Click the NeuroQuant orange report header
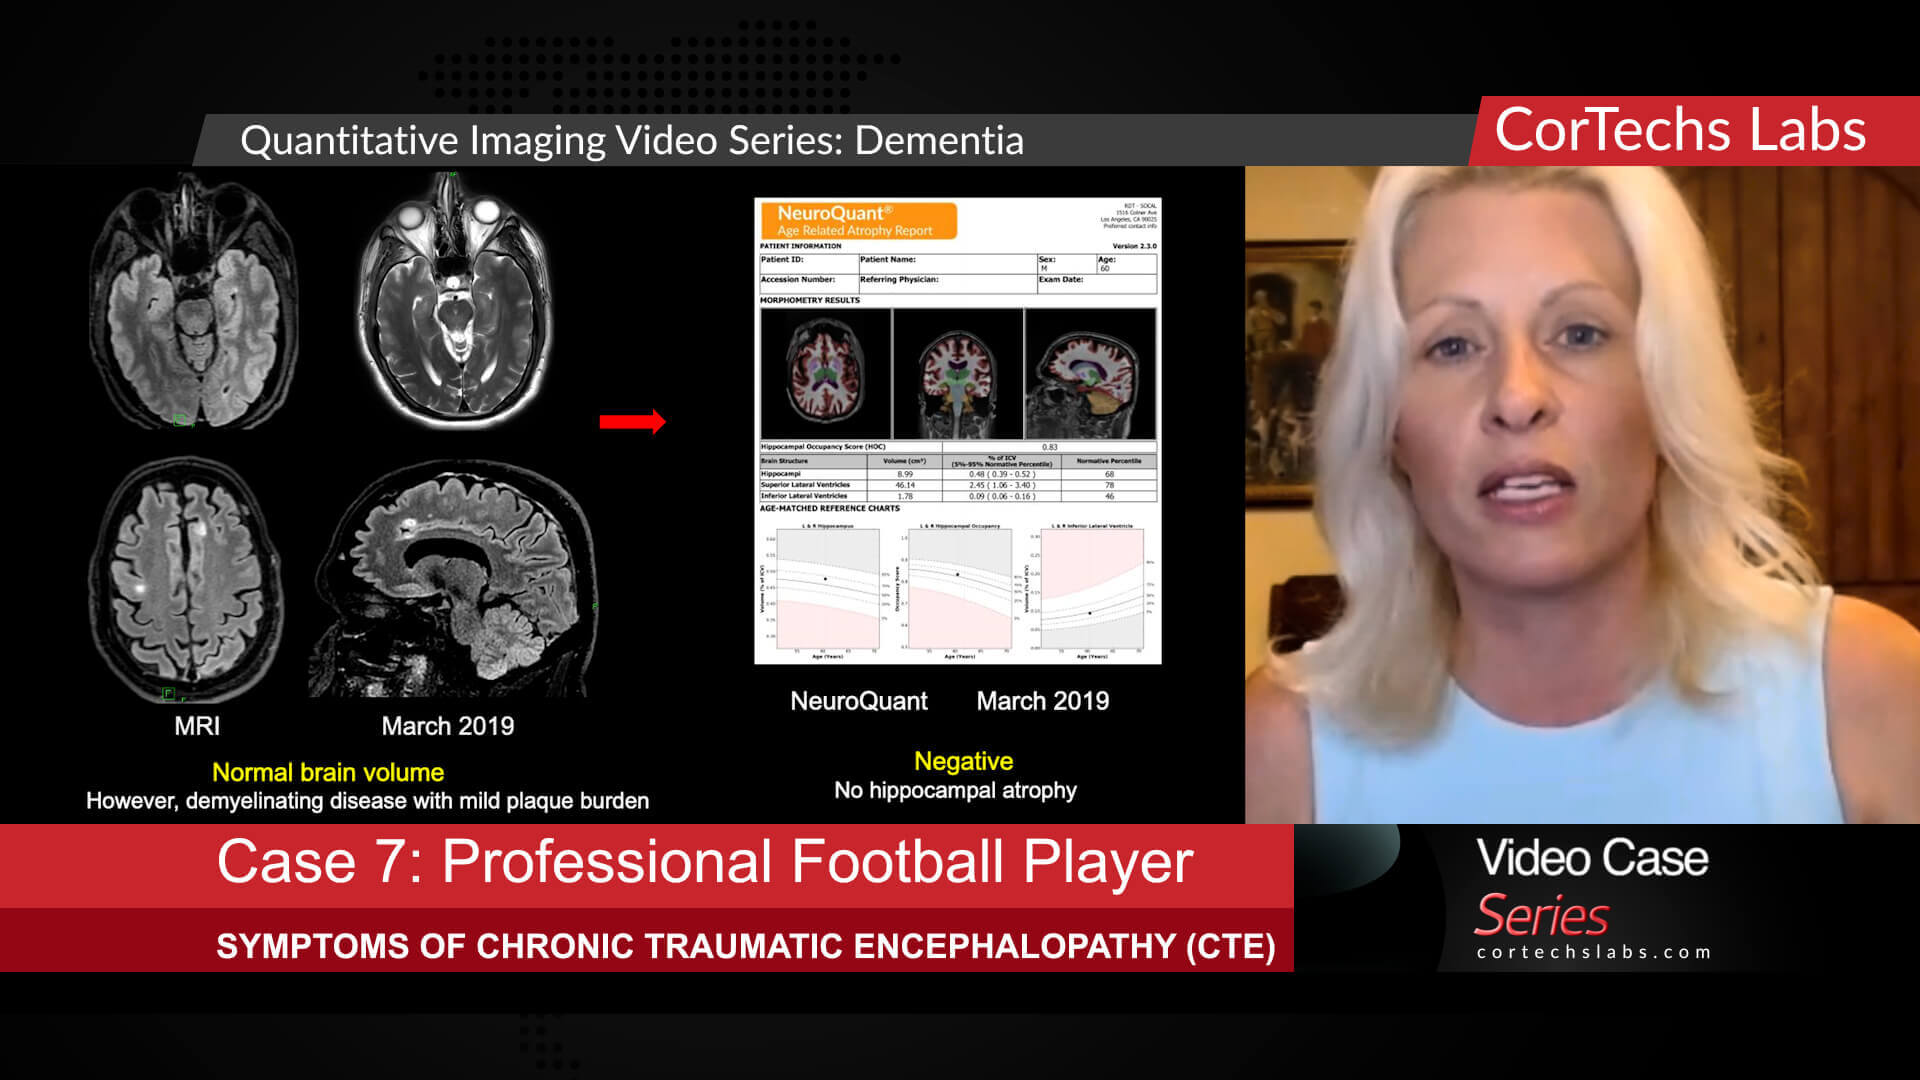 (859, 221)
